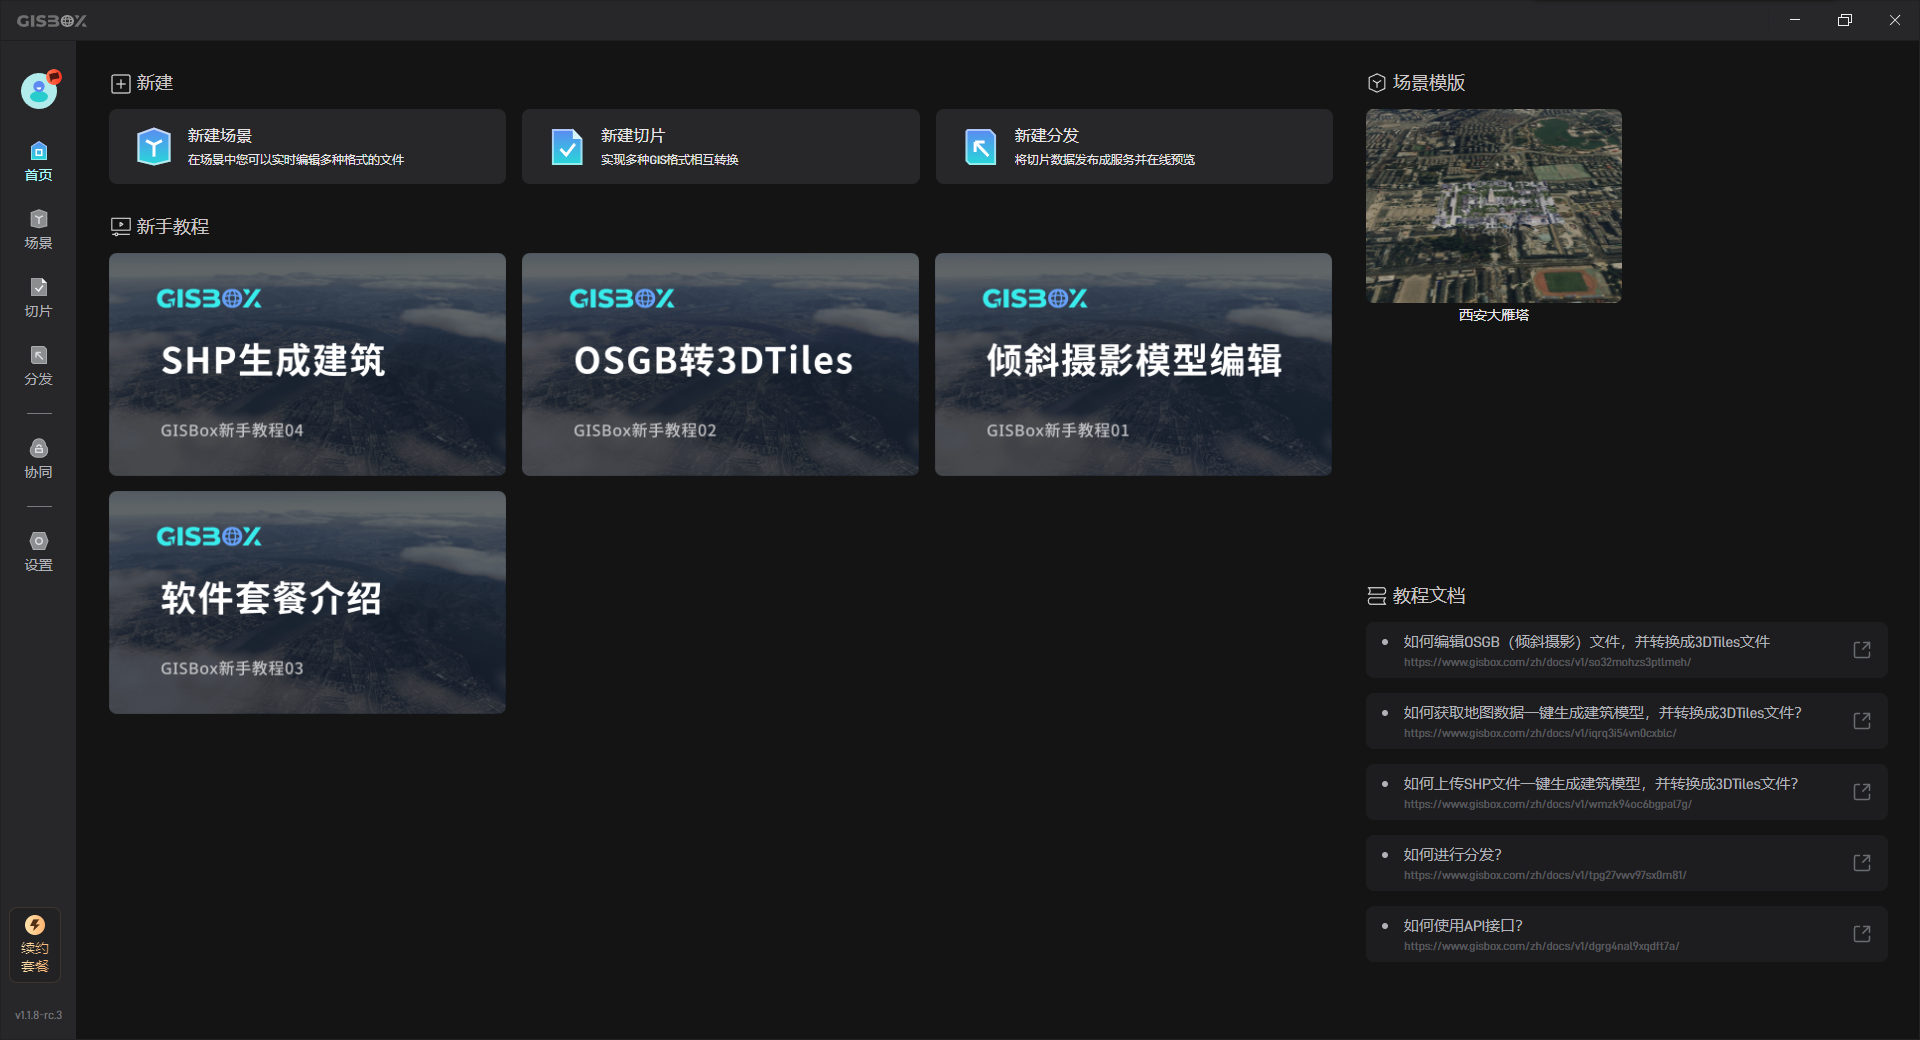Click the 场景模版 section cube icon
Viewport: 1920px width, 1040px height.
[1377, 83]
